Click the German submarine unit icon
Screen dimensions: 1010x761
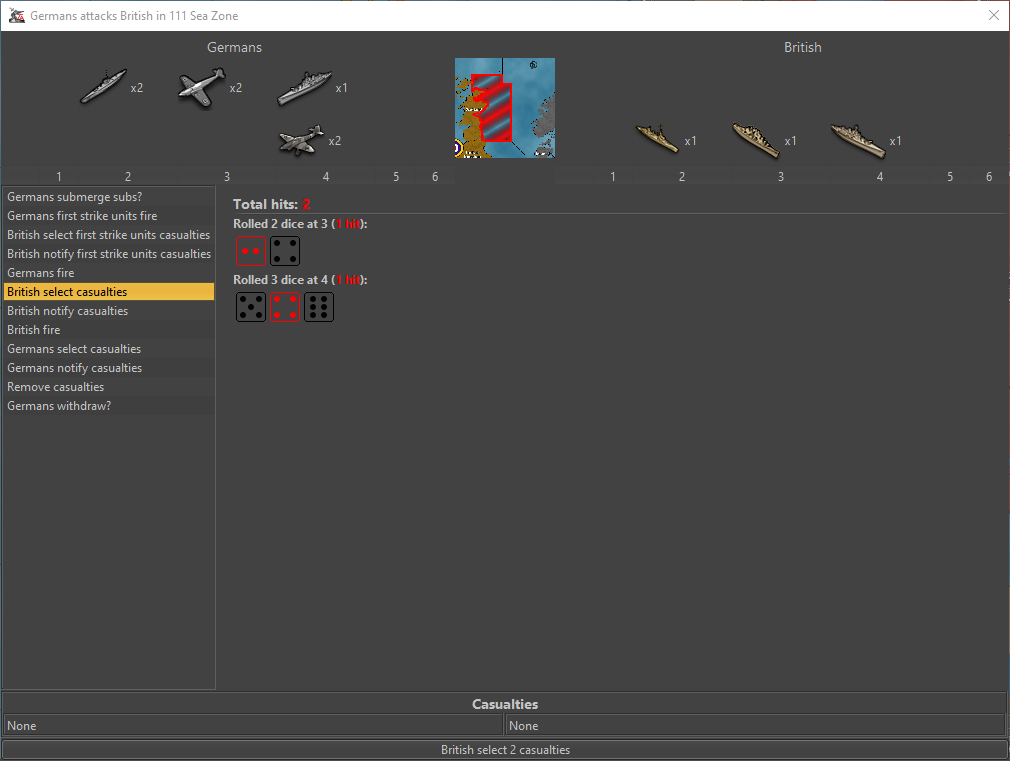103,86
